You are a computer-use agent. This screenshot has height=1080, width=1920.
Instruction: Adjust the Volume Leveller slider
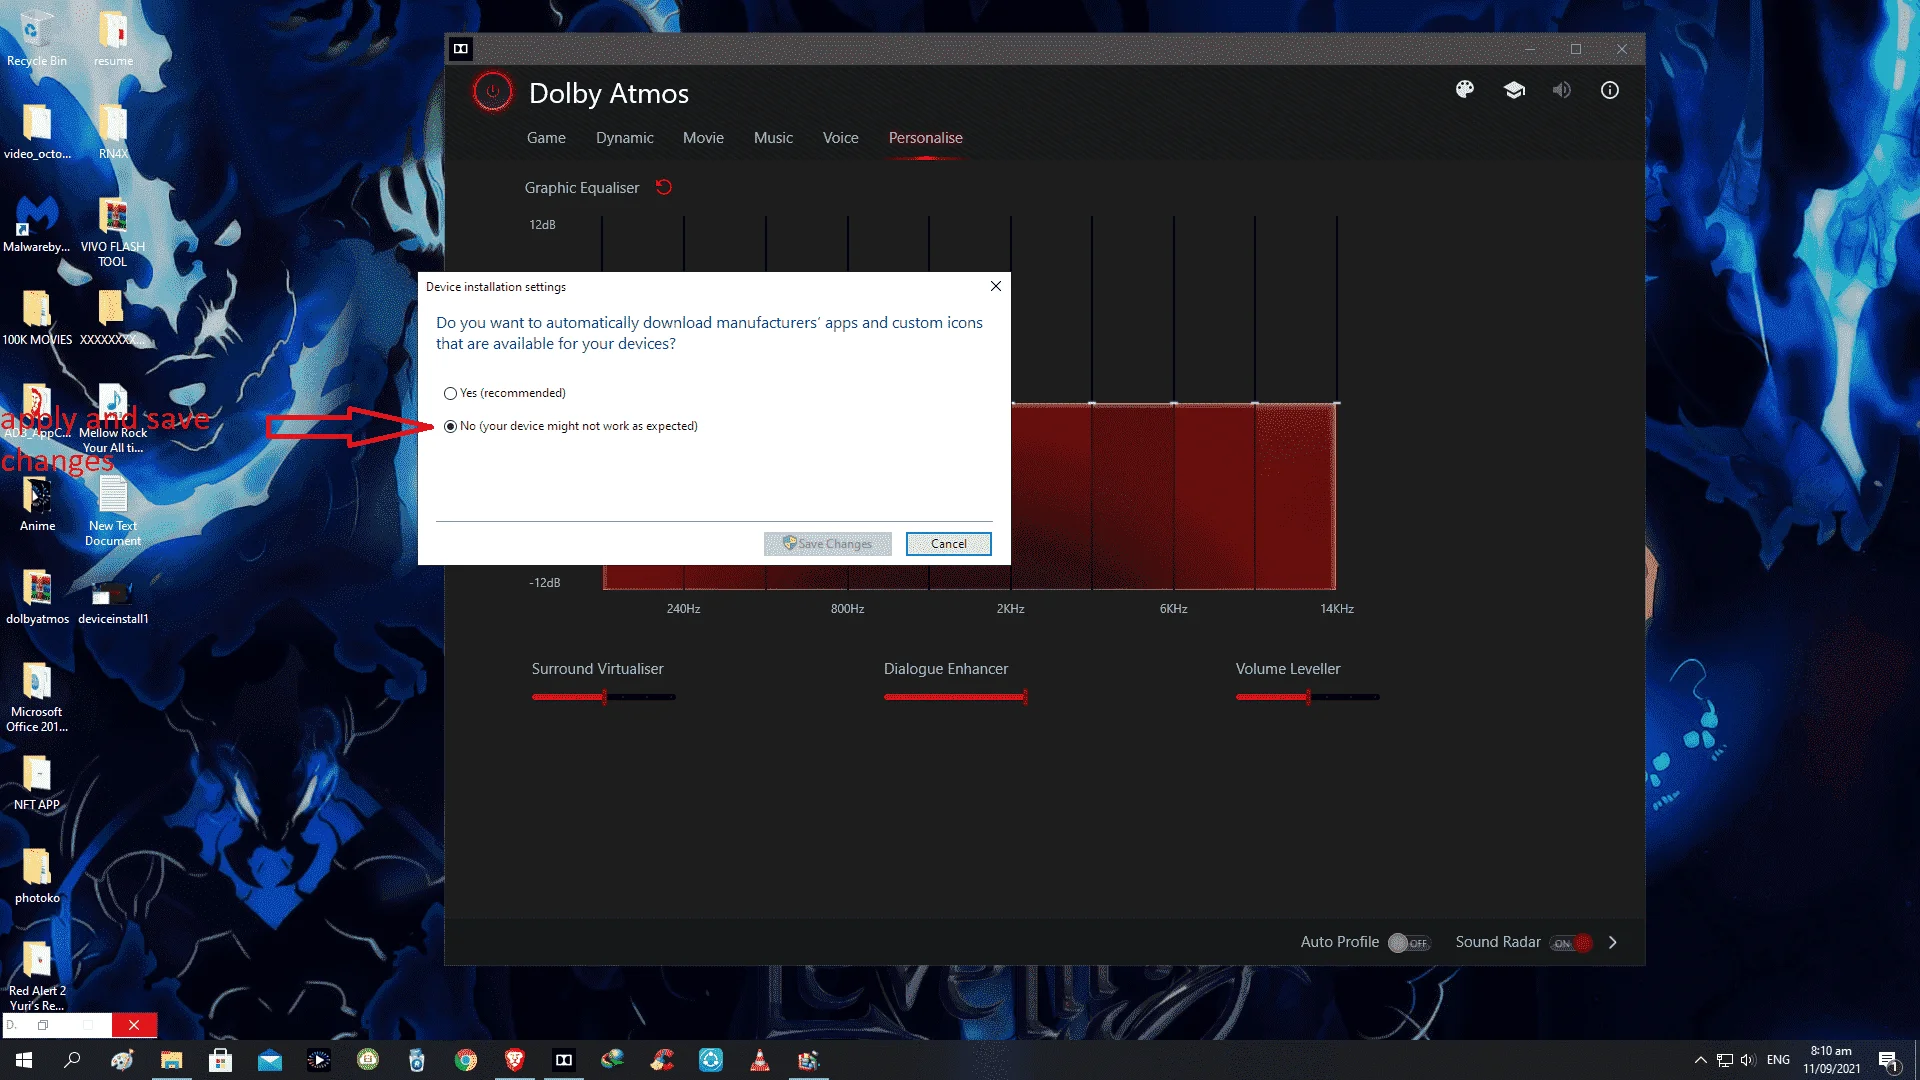(x=1308, y=697)
